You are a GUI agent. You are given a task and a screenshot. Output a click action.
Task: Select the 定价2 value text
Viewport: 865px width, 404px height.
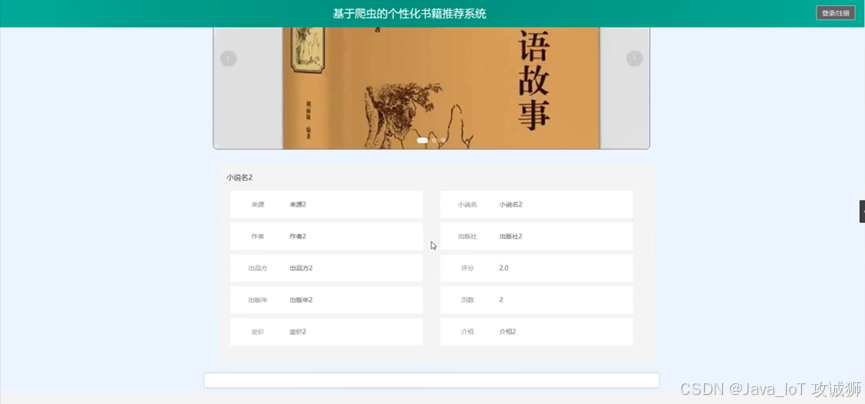298,332
